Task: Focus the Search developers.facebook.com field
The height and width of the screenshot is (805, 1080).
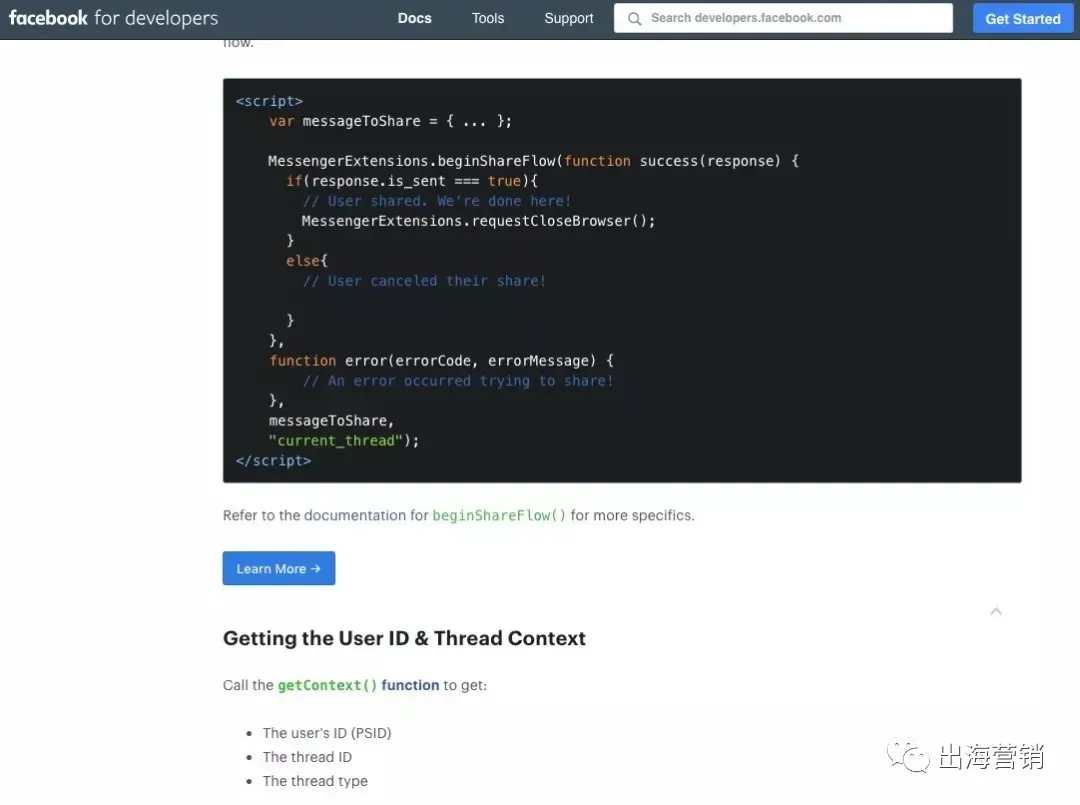Action: point(783,18)
